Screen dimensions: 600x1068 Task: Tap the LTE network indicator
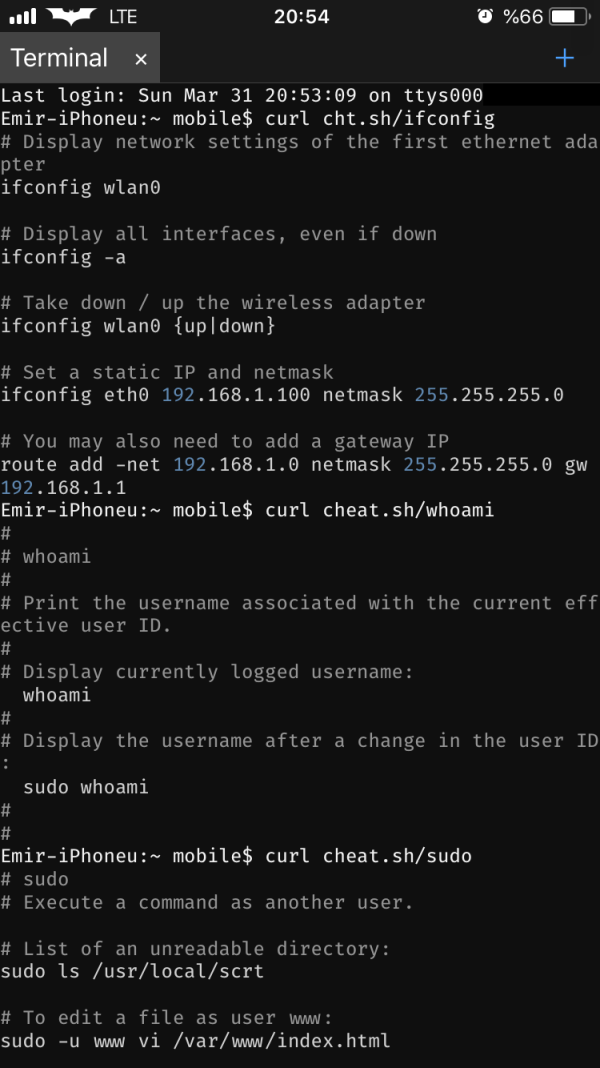click(123, 17)
